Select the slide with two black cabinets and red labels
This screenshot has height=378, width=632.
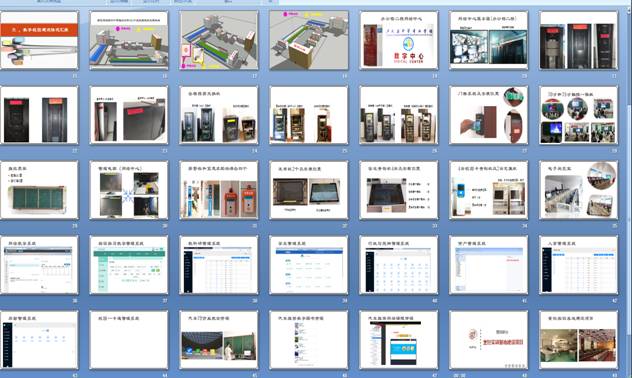point(39,115)
